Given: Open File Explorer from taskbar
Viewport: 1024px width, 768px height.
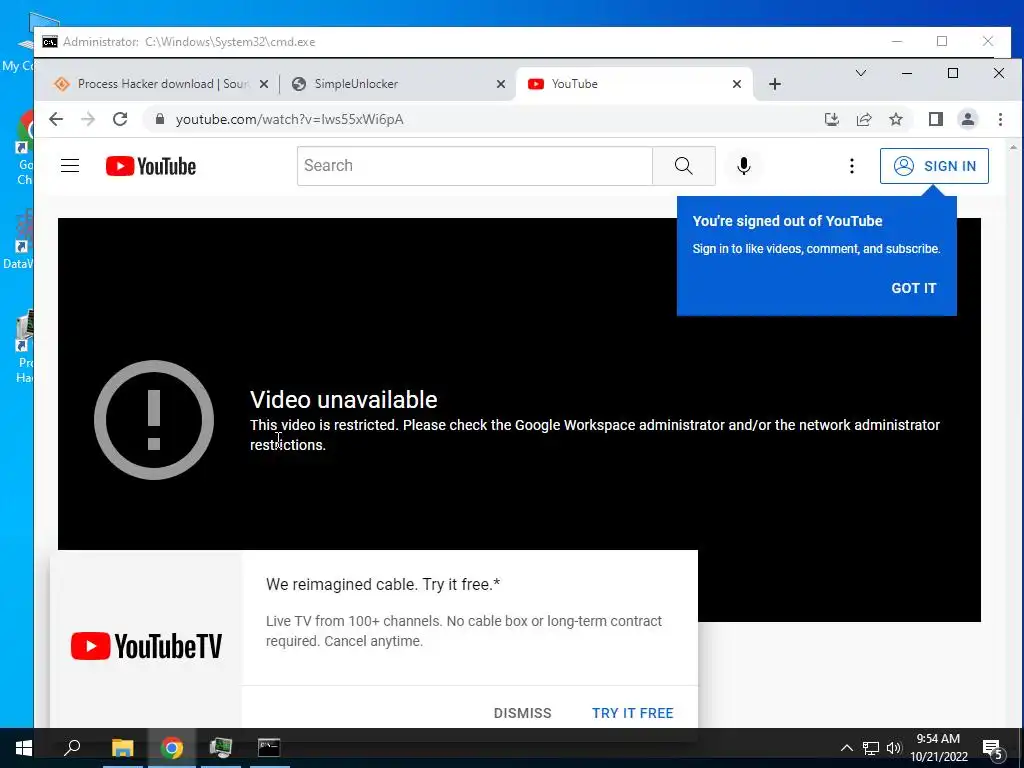Looking at the screenshot, I should point(122,748).
